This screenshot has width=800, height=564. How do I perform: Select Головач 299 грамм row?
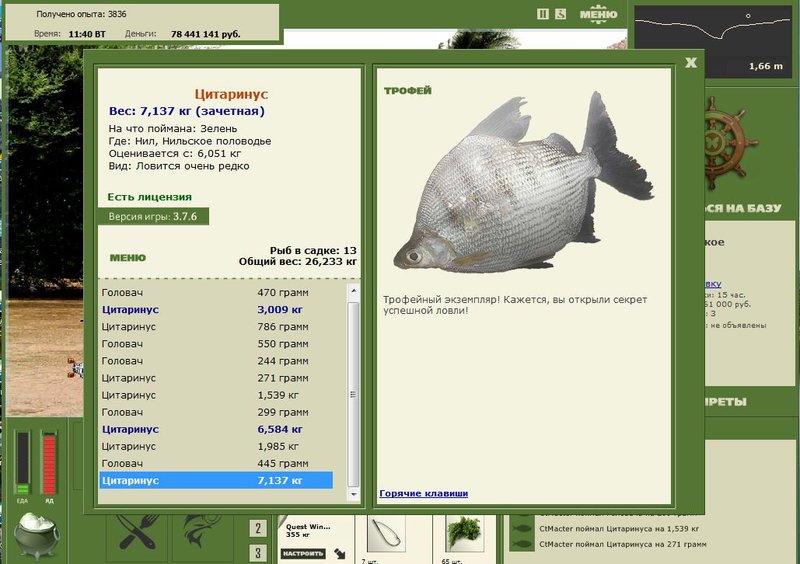[217, 412]
